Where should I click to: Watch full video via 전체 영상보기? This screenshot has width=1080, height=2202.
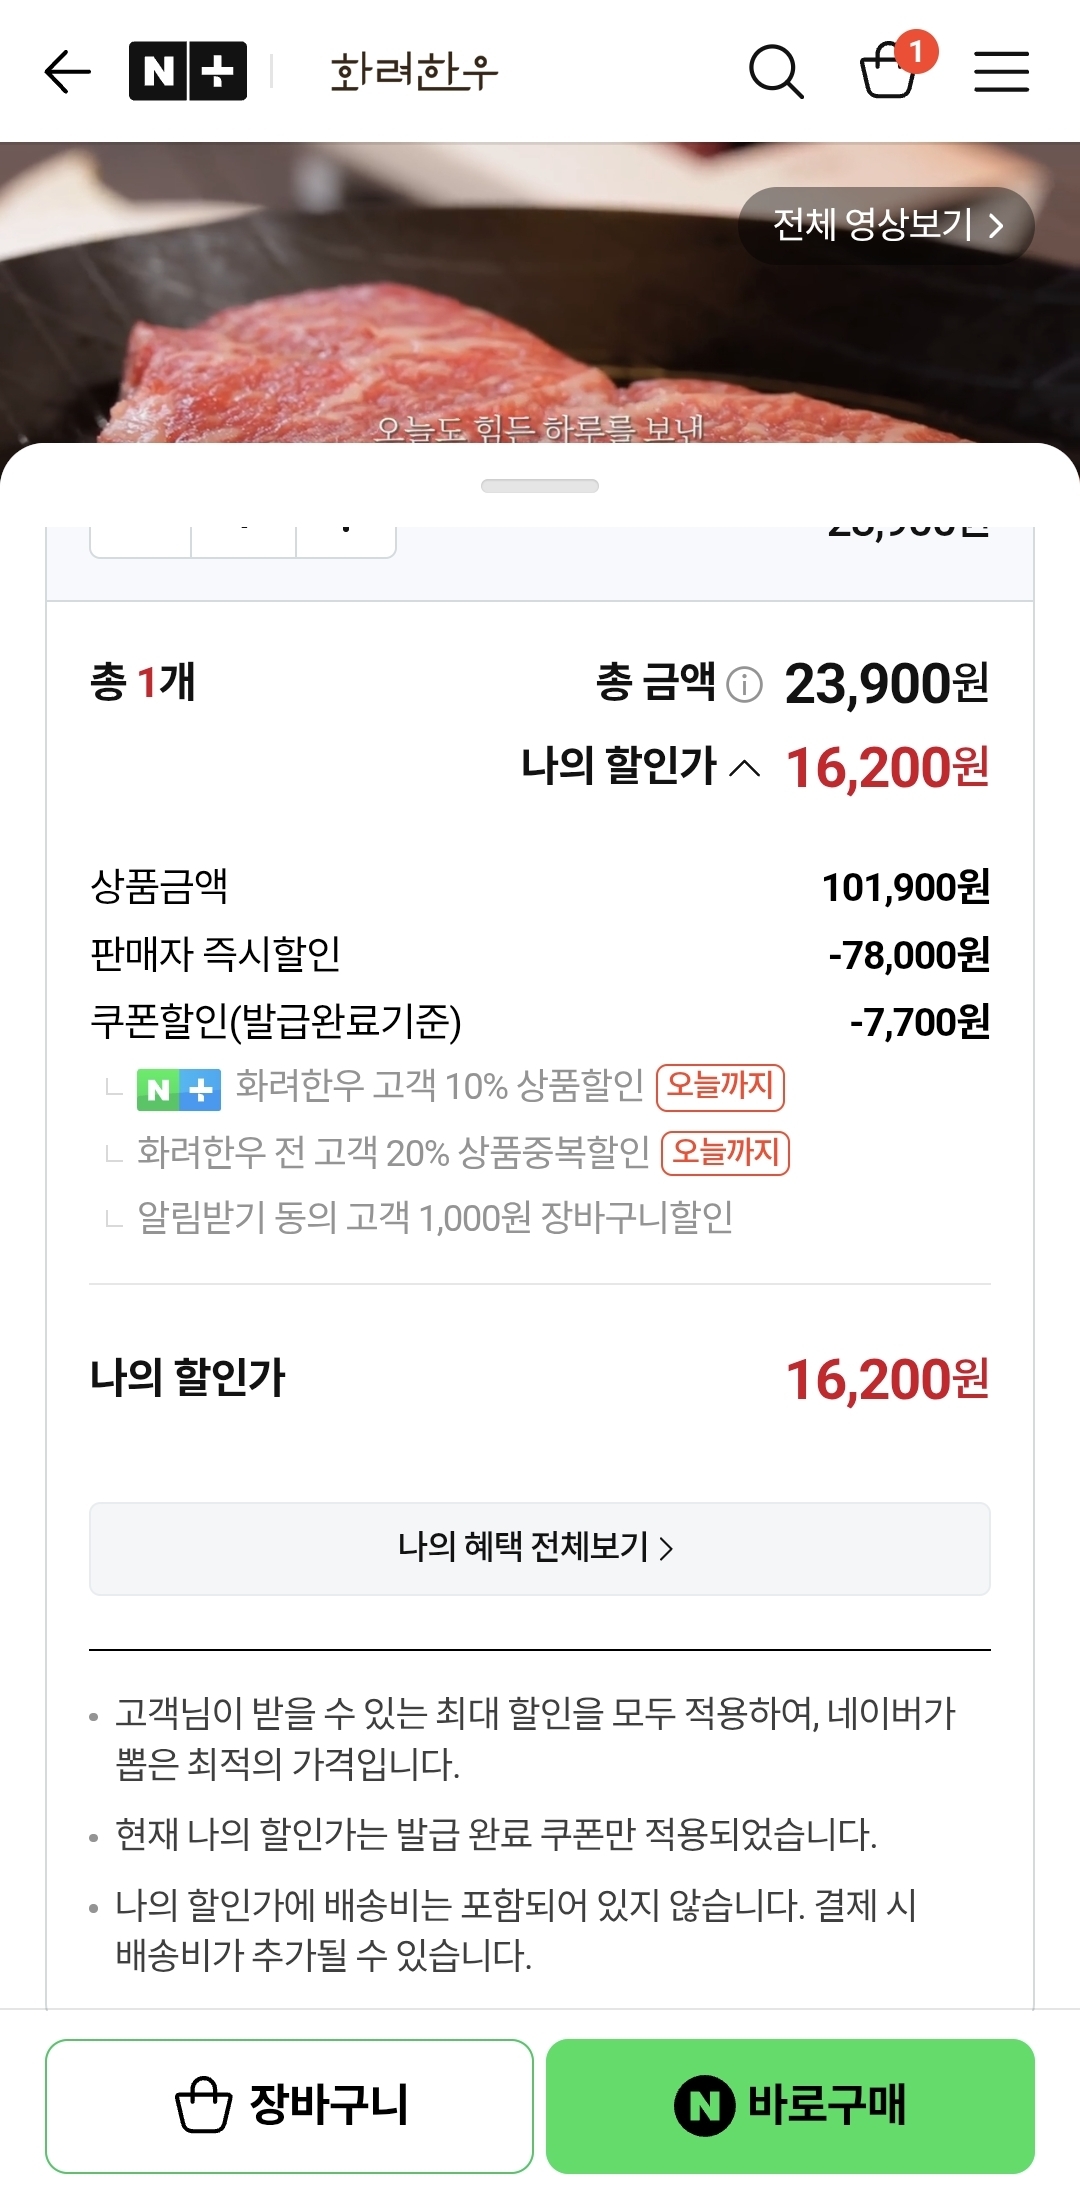(886, 225)
